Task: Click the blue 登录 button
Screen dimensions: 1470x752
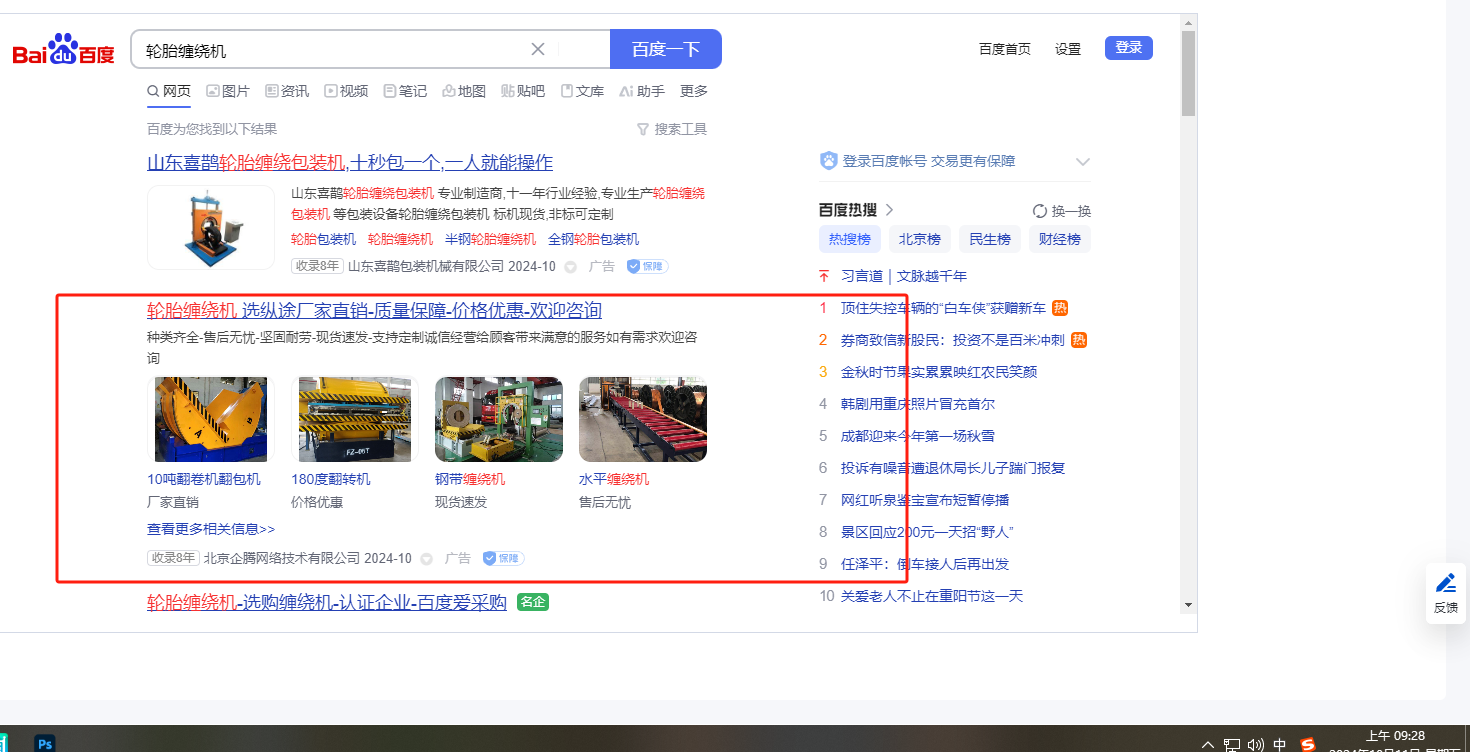Action: coord(1129,48)
